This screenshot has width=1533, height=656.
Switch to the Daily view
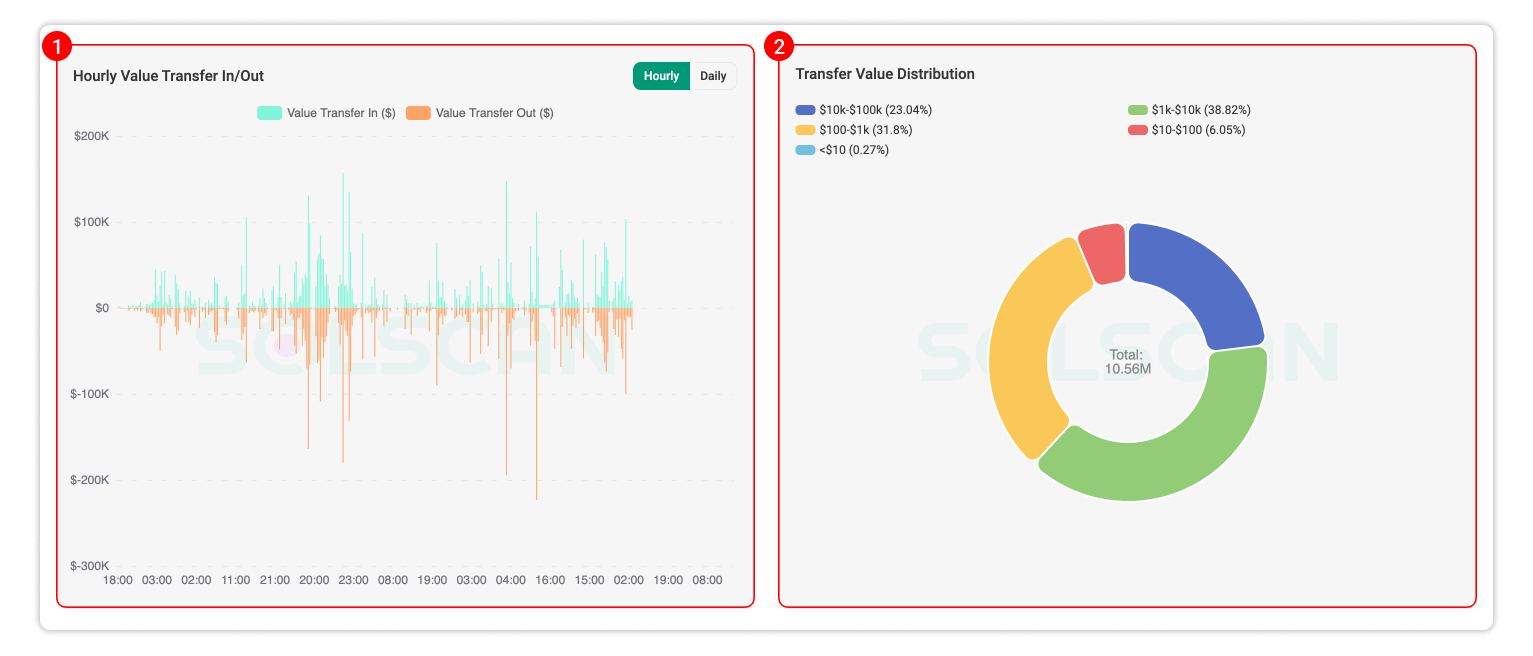click(x=713, y=75)
